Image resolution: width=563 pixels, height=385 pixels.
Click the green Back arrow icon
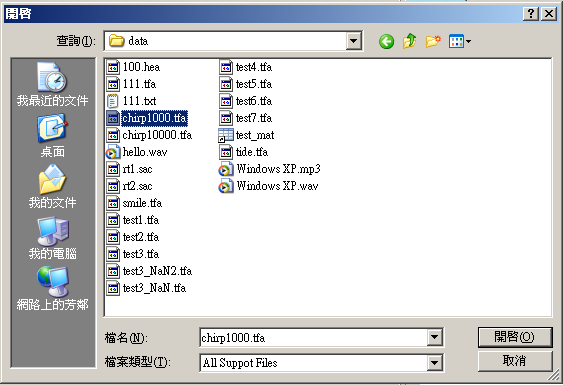pyautogui.click(x=386, y=42)
